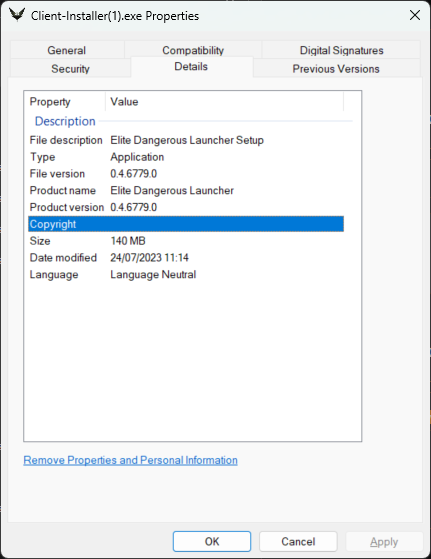Image resolution: width=431 pixels, height=559 pixels.
Task: Click the Cancel button
Action: click(298, 542)
